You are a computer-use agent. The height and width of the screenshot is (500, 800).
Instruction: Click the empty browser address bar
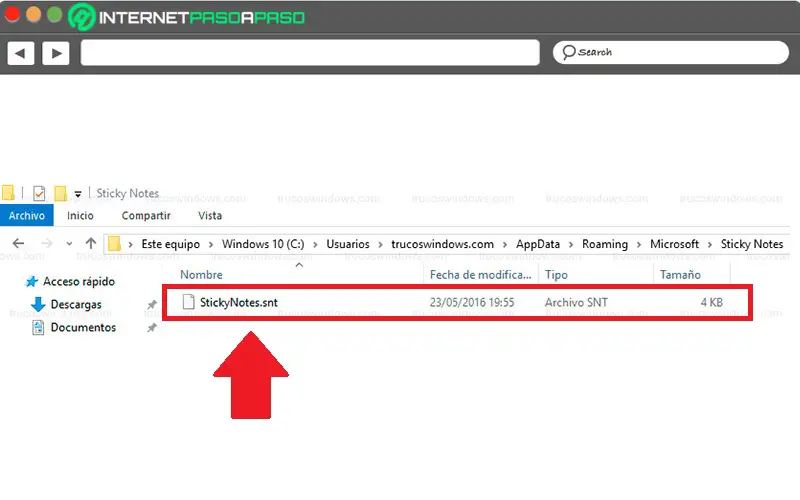310,53
